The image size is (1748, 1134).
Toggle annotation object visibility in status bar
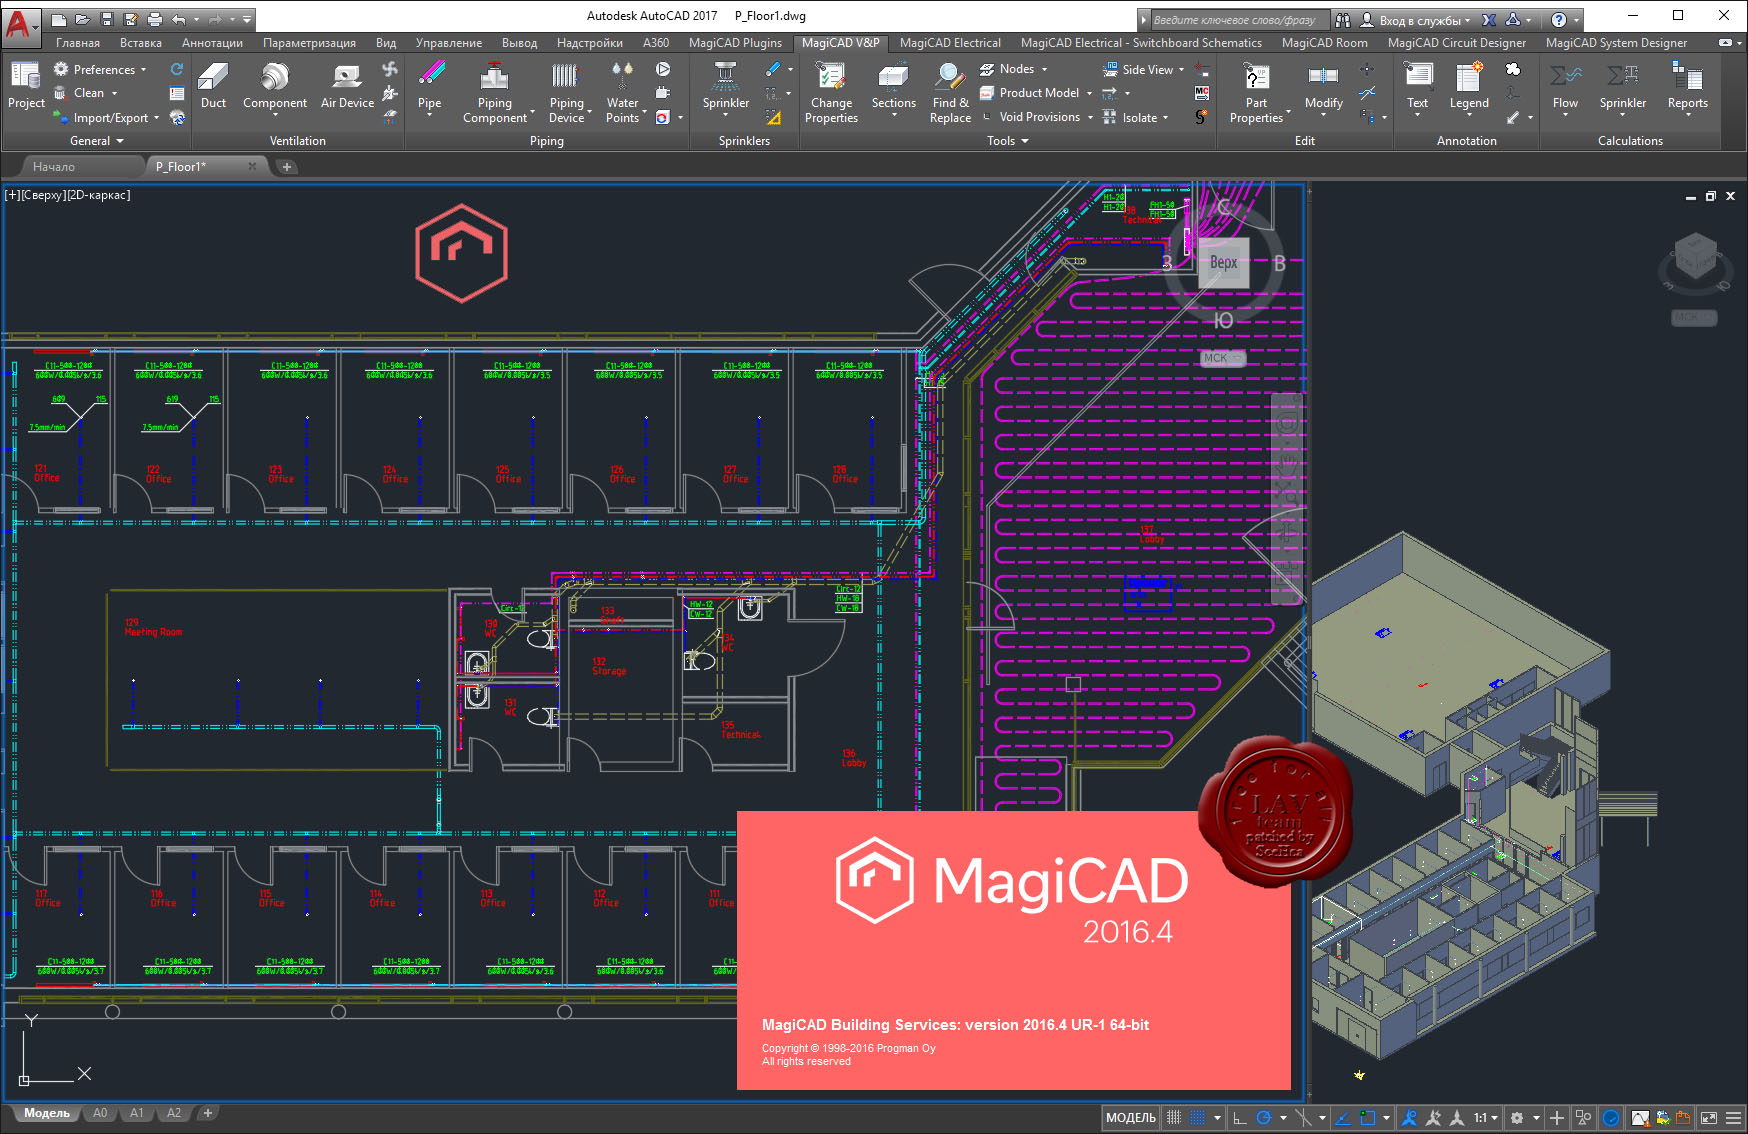pyautogui.click(x=1410, y=1118)
